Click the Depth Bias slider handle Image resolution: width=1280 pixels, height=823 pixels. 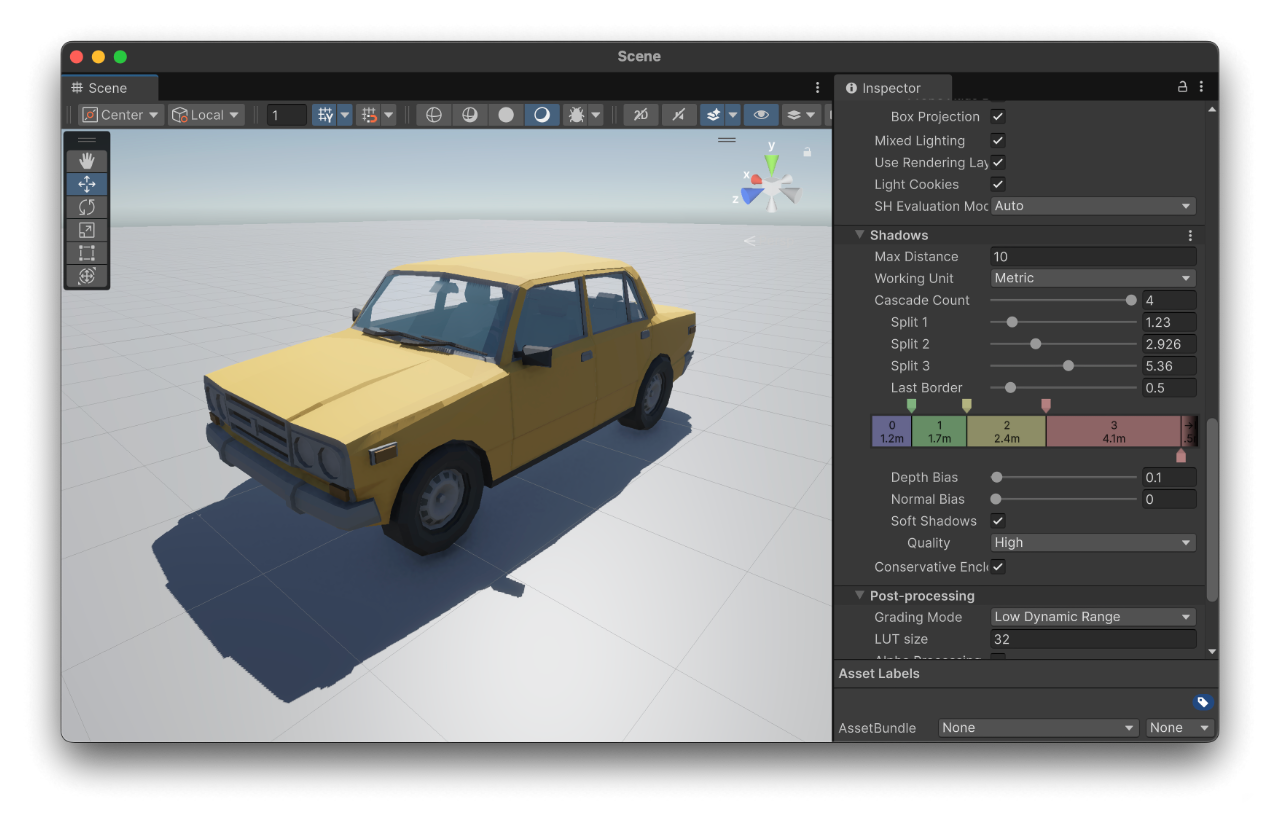(x=996, y=478)
